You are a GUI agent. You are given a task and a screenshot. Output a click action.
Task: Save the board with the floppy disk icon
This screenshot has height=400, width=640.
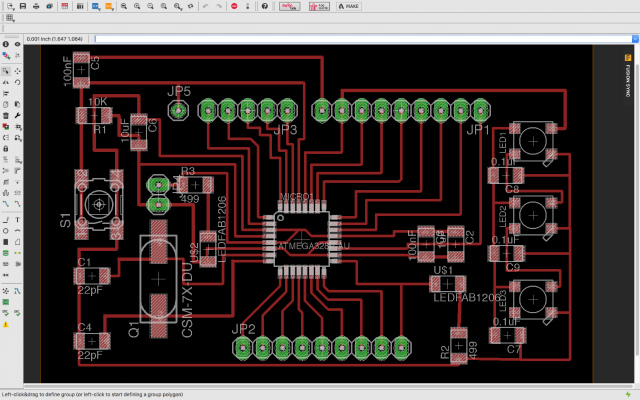pos(23,6)
